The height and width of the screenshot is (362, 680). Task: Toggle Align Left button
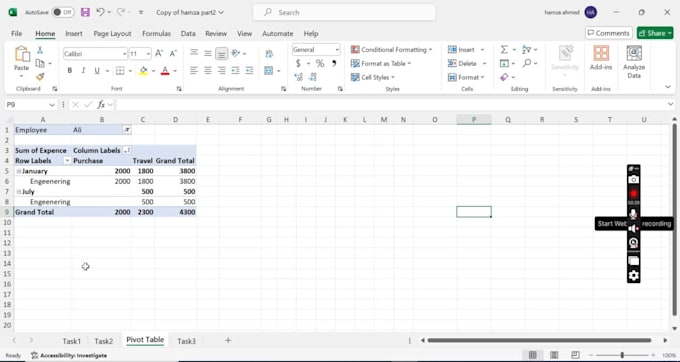pos(194,71)
